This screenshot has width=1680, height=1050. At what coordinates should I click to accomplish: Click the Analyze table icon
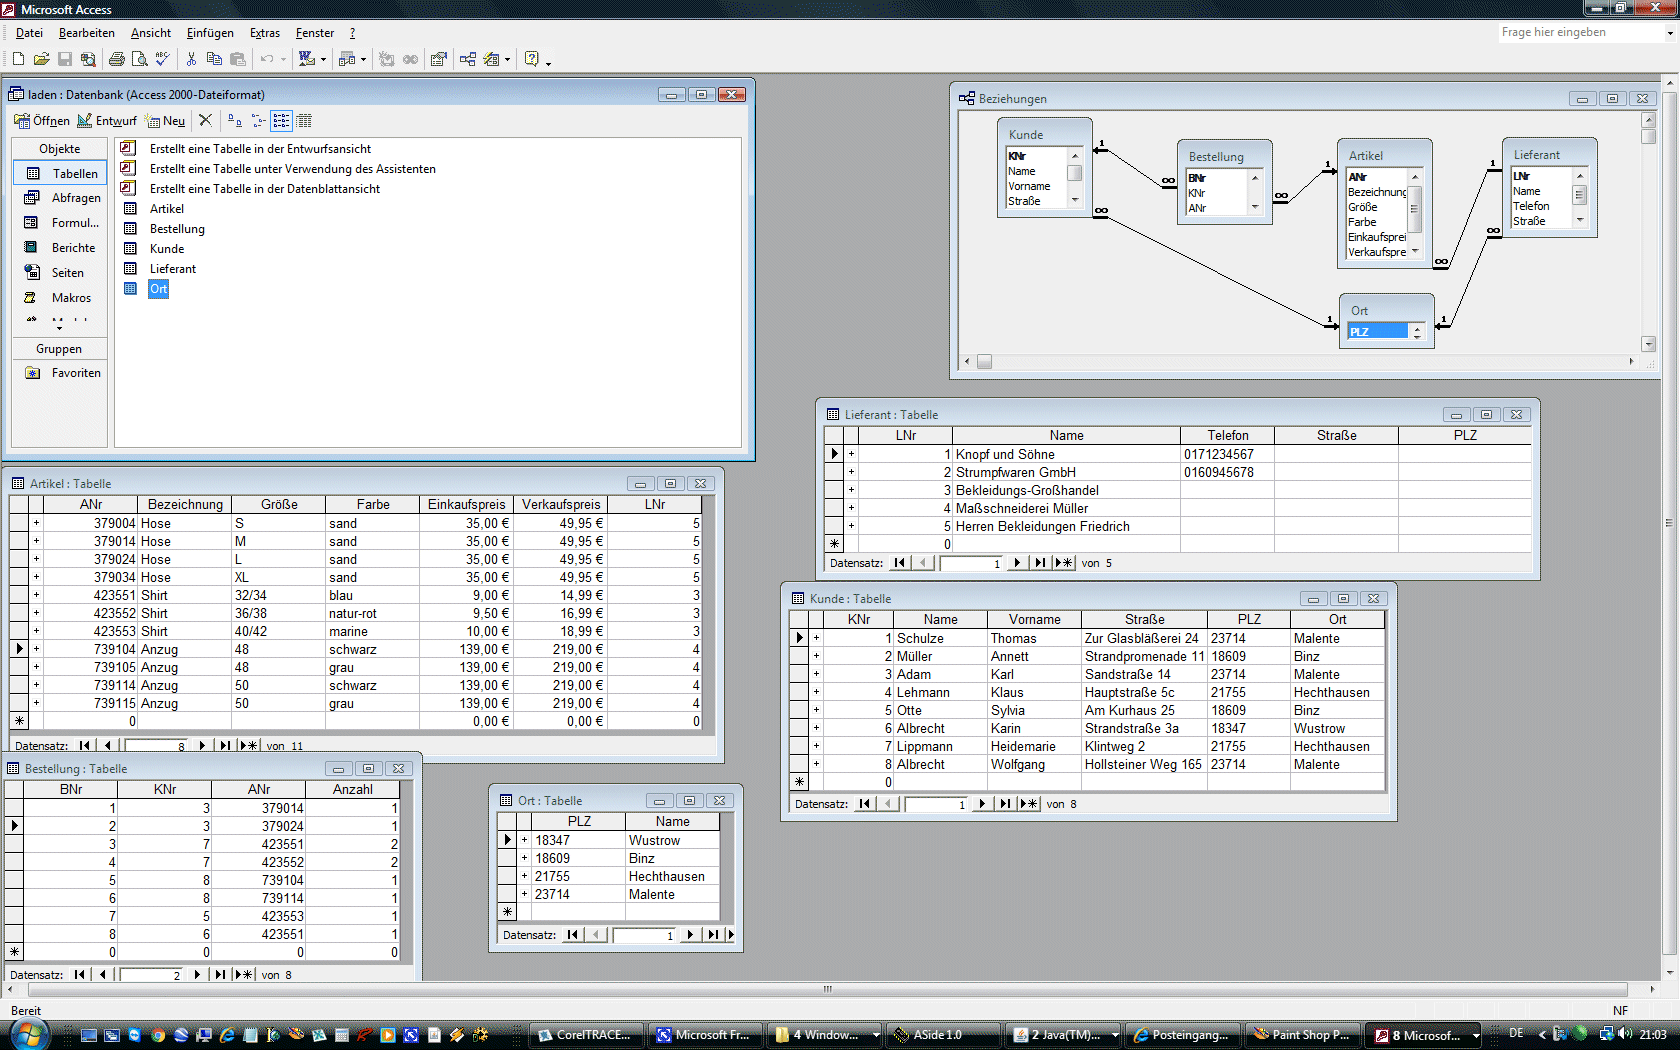347,59
